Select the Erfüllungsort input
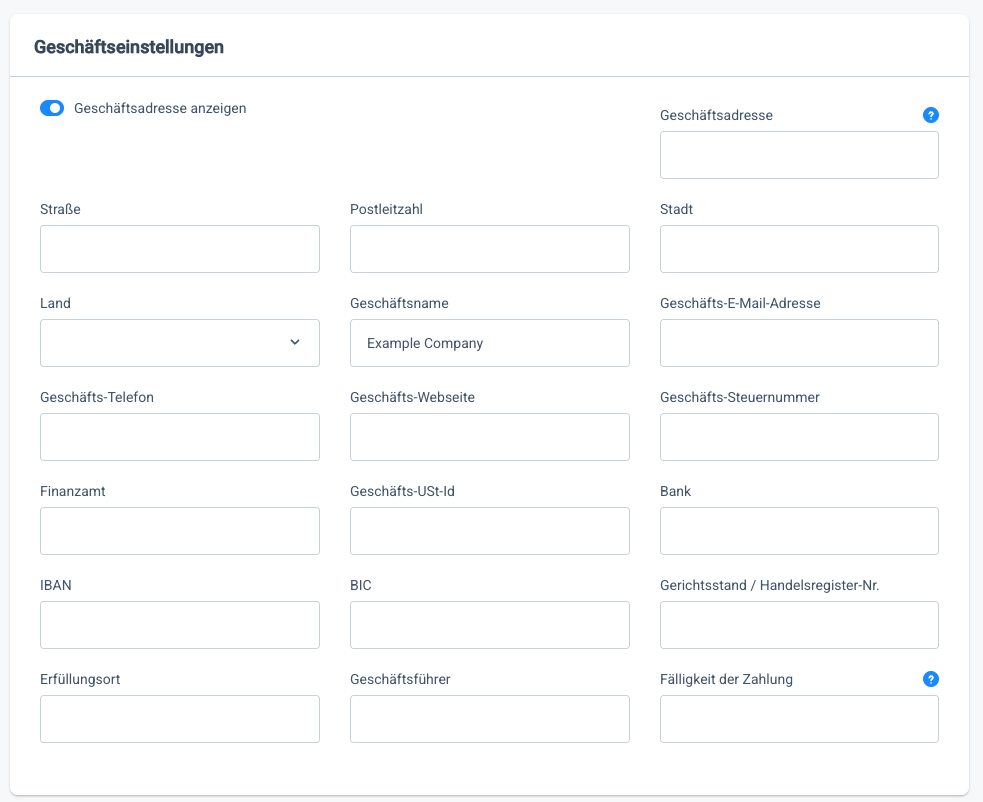The width and height of the screenshot is (983, 802). [180, 719]
